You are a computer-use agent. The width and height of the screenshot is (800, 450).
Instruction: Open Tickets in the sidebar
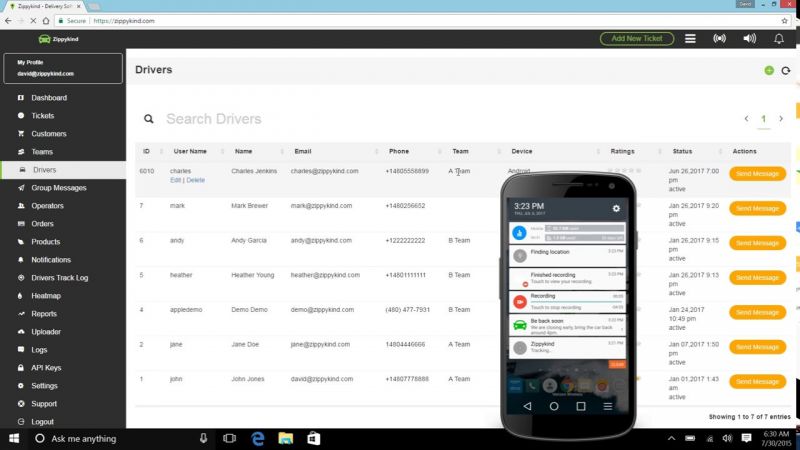click(42, 116)
